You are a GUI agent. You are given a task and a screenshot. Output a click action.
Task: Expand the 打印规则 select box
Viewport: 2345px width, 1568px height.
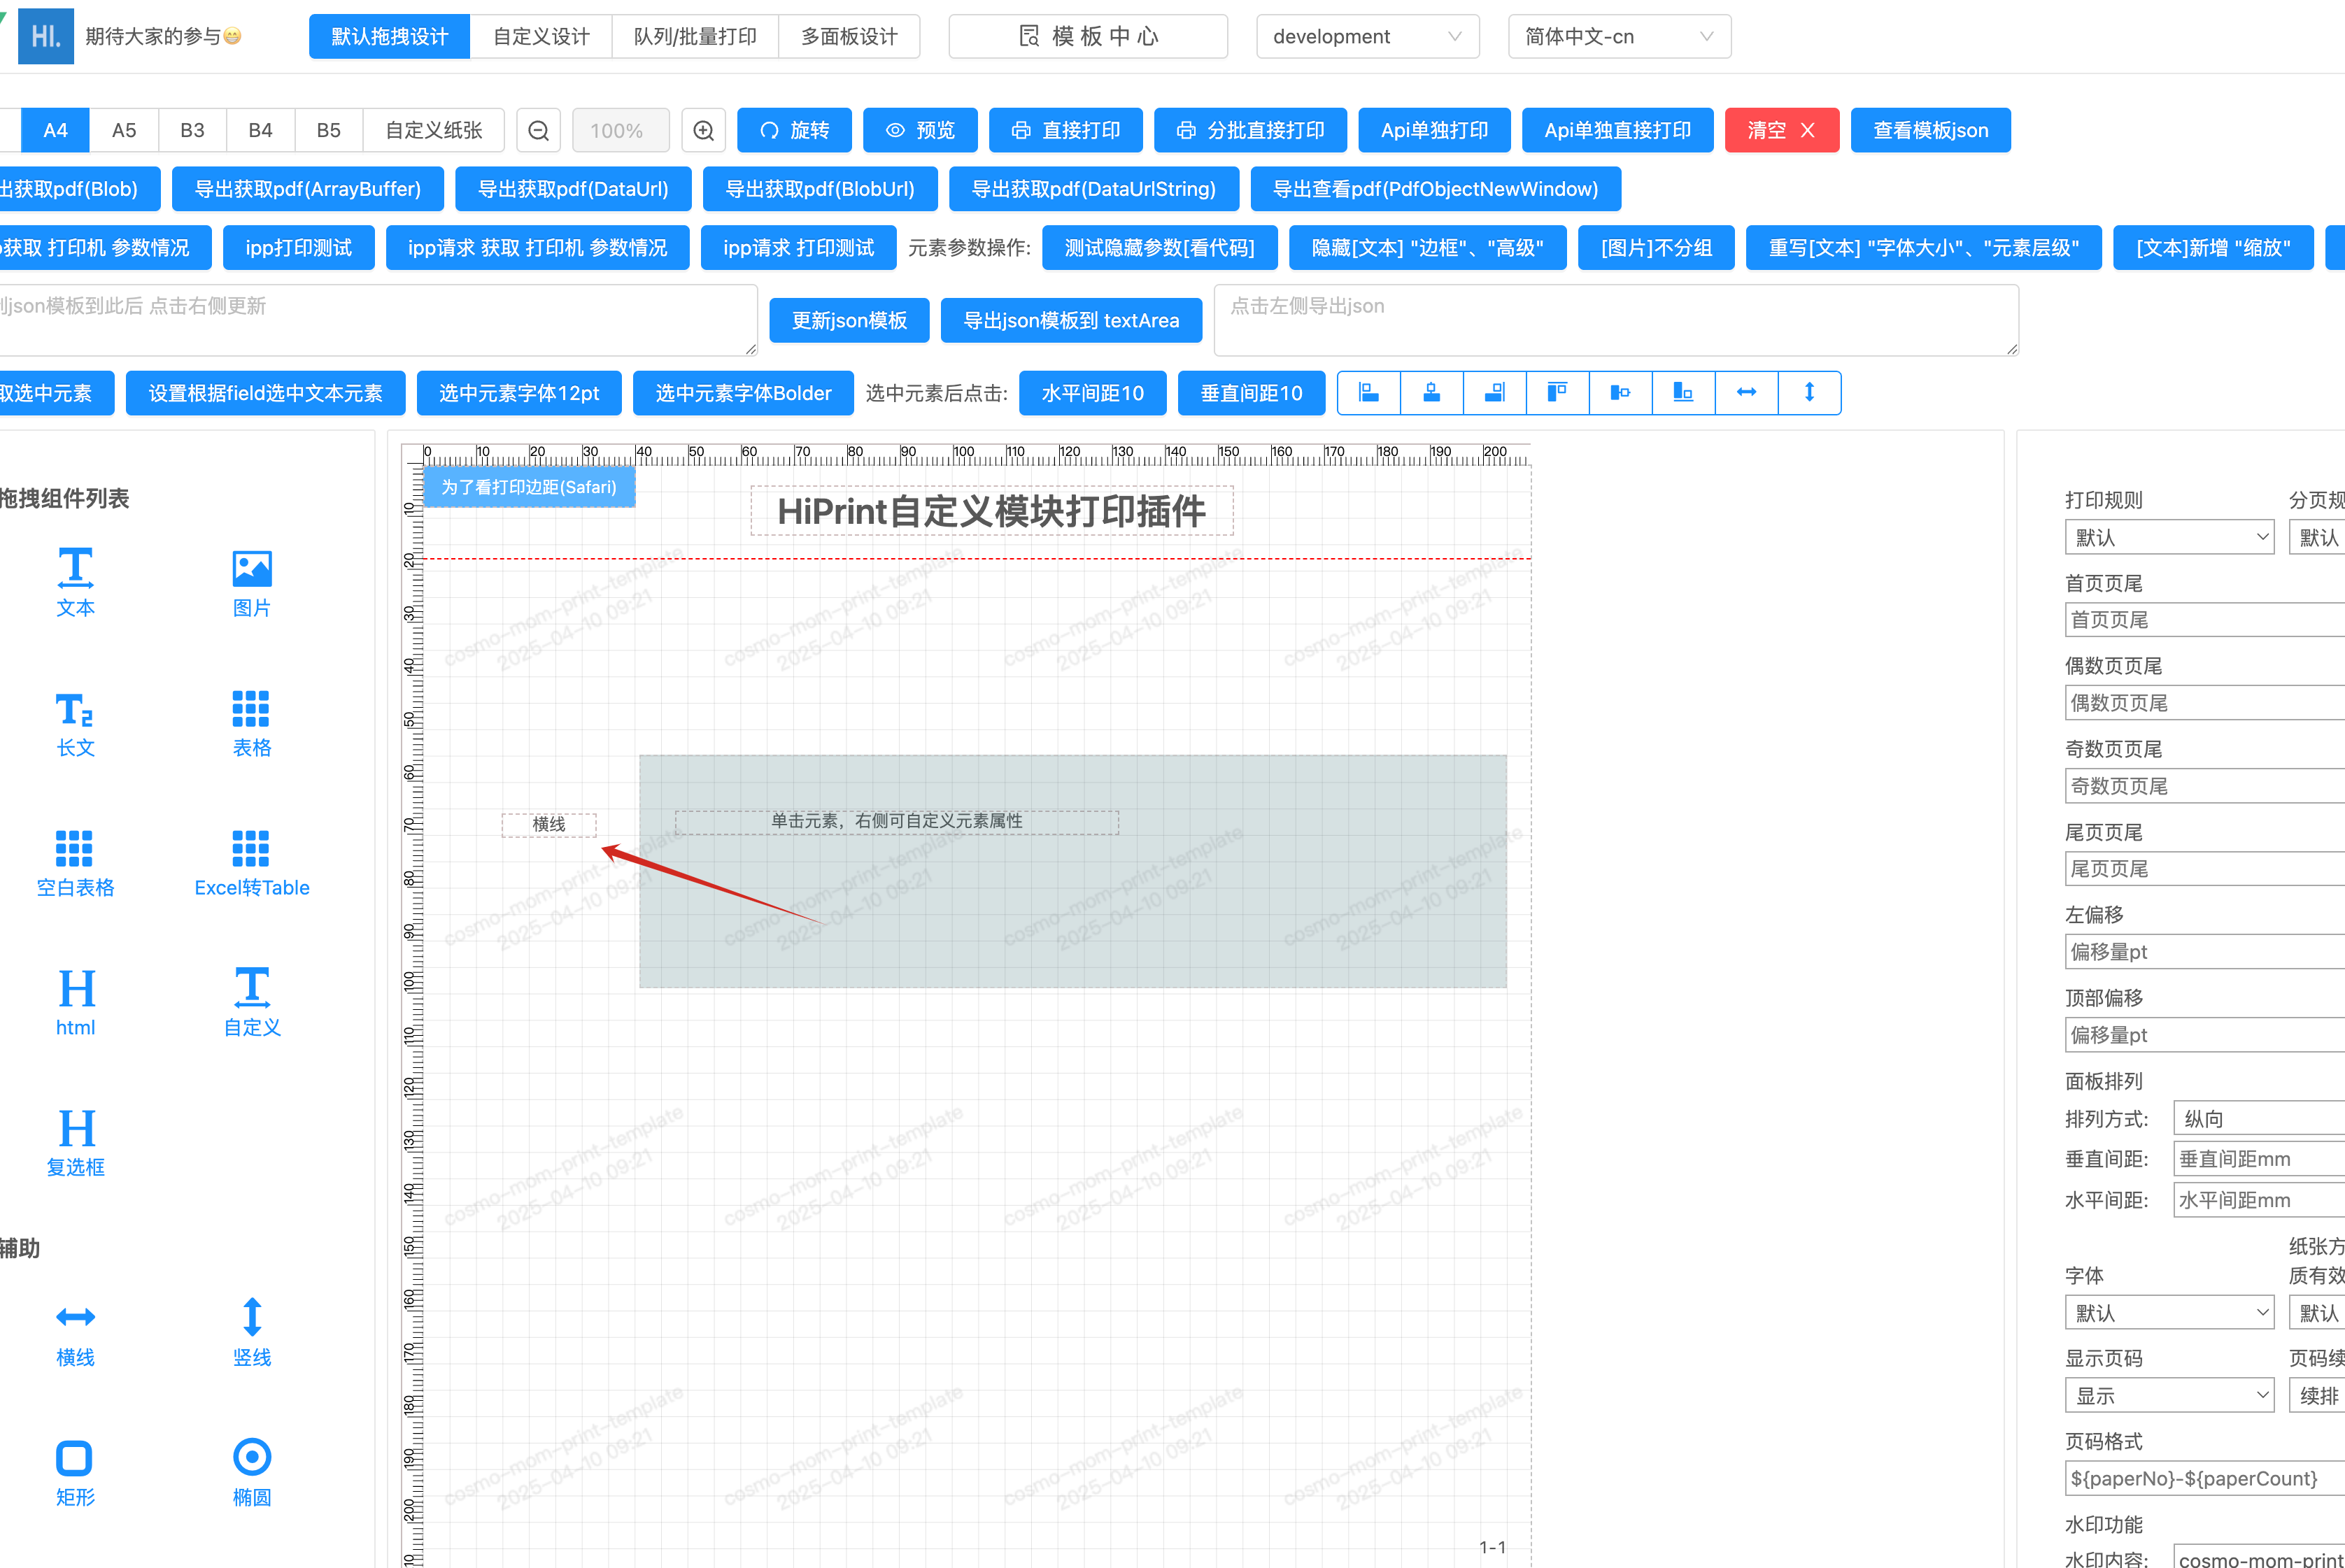tap(2169, 537)
